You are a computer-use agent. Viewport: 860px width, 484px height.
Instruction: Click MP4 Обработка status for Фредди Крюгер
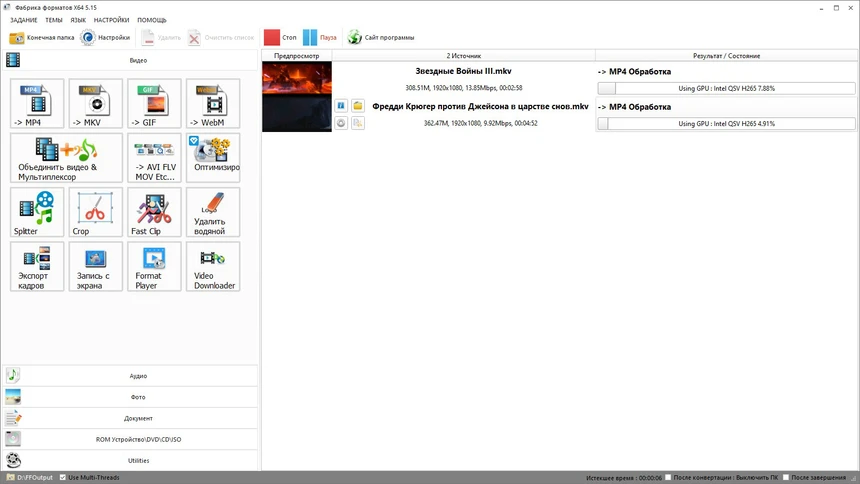click(635, 107)
